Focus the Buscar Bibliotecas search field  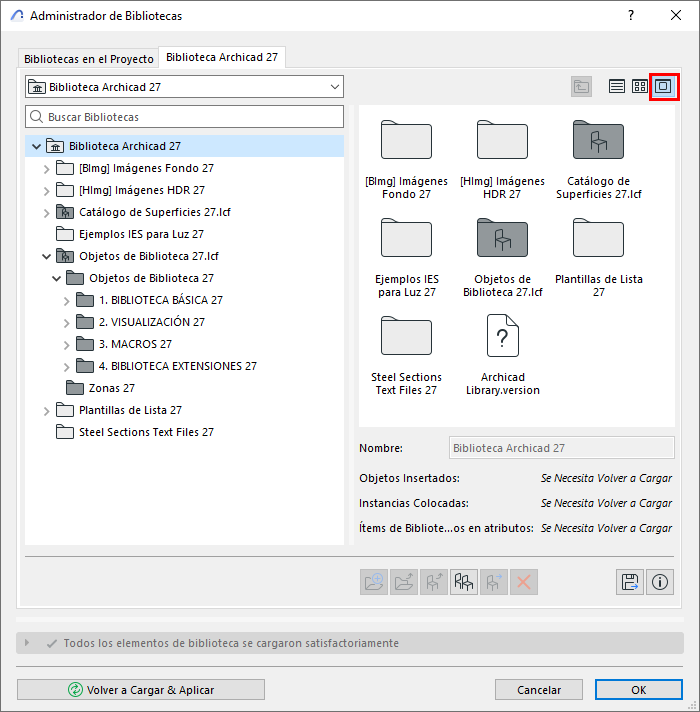[x=184, y=117]
